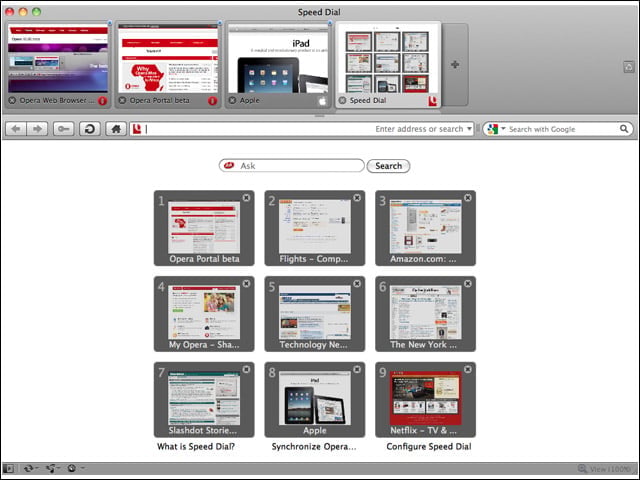This screenshot has width=640, height=480.
Task: Remove Amazon.com speed dial entry
Action: [468, 198]
